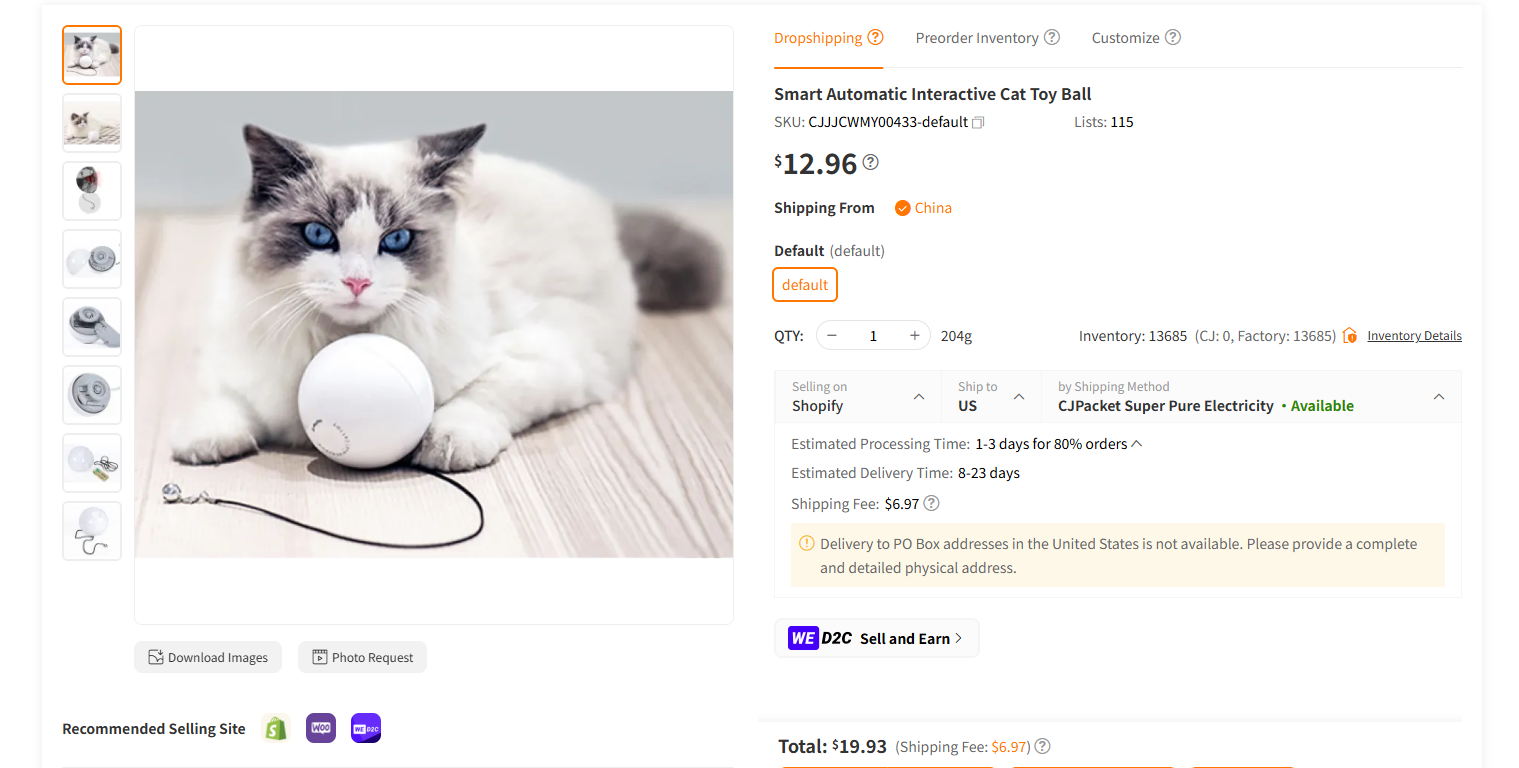Click the Download Images image icon button

[155, 657]
